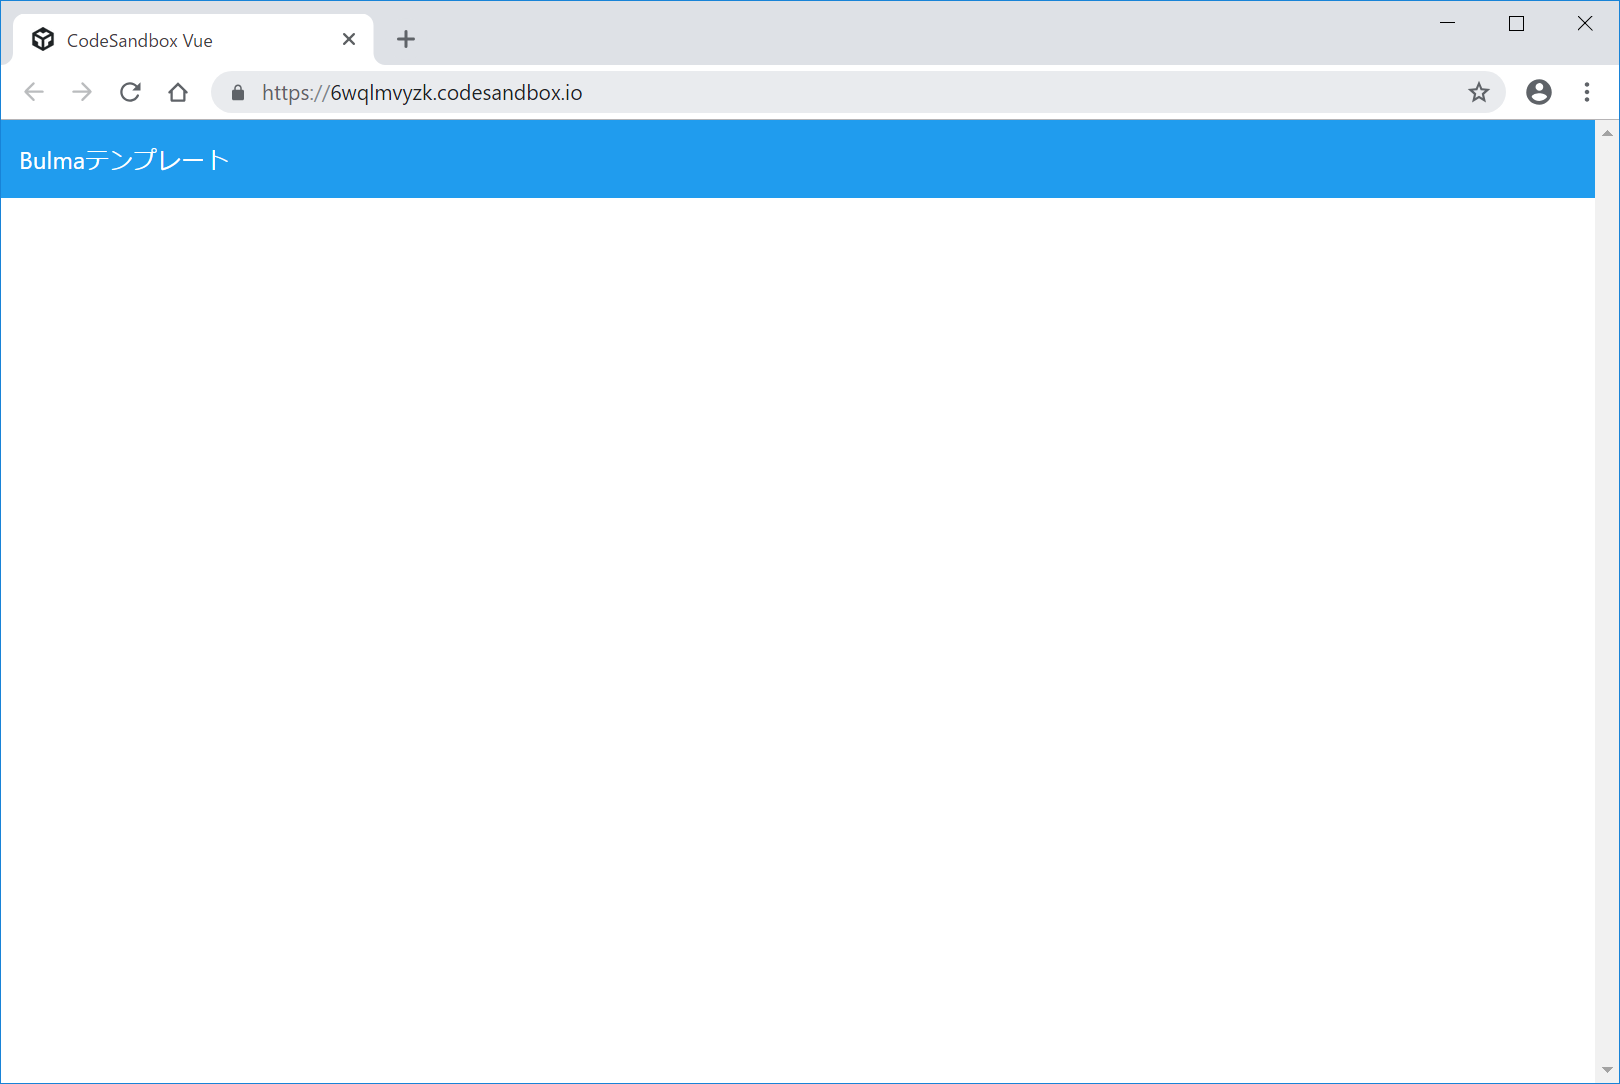Go forward to the next page
This screenshot has height=1084, width=1620.
(82, 93)
